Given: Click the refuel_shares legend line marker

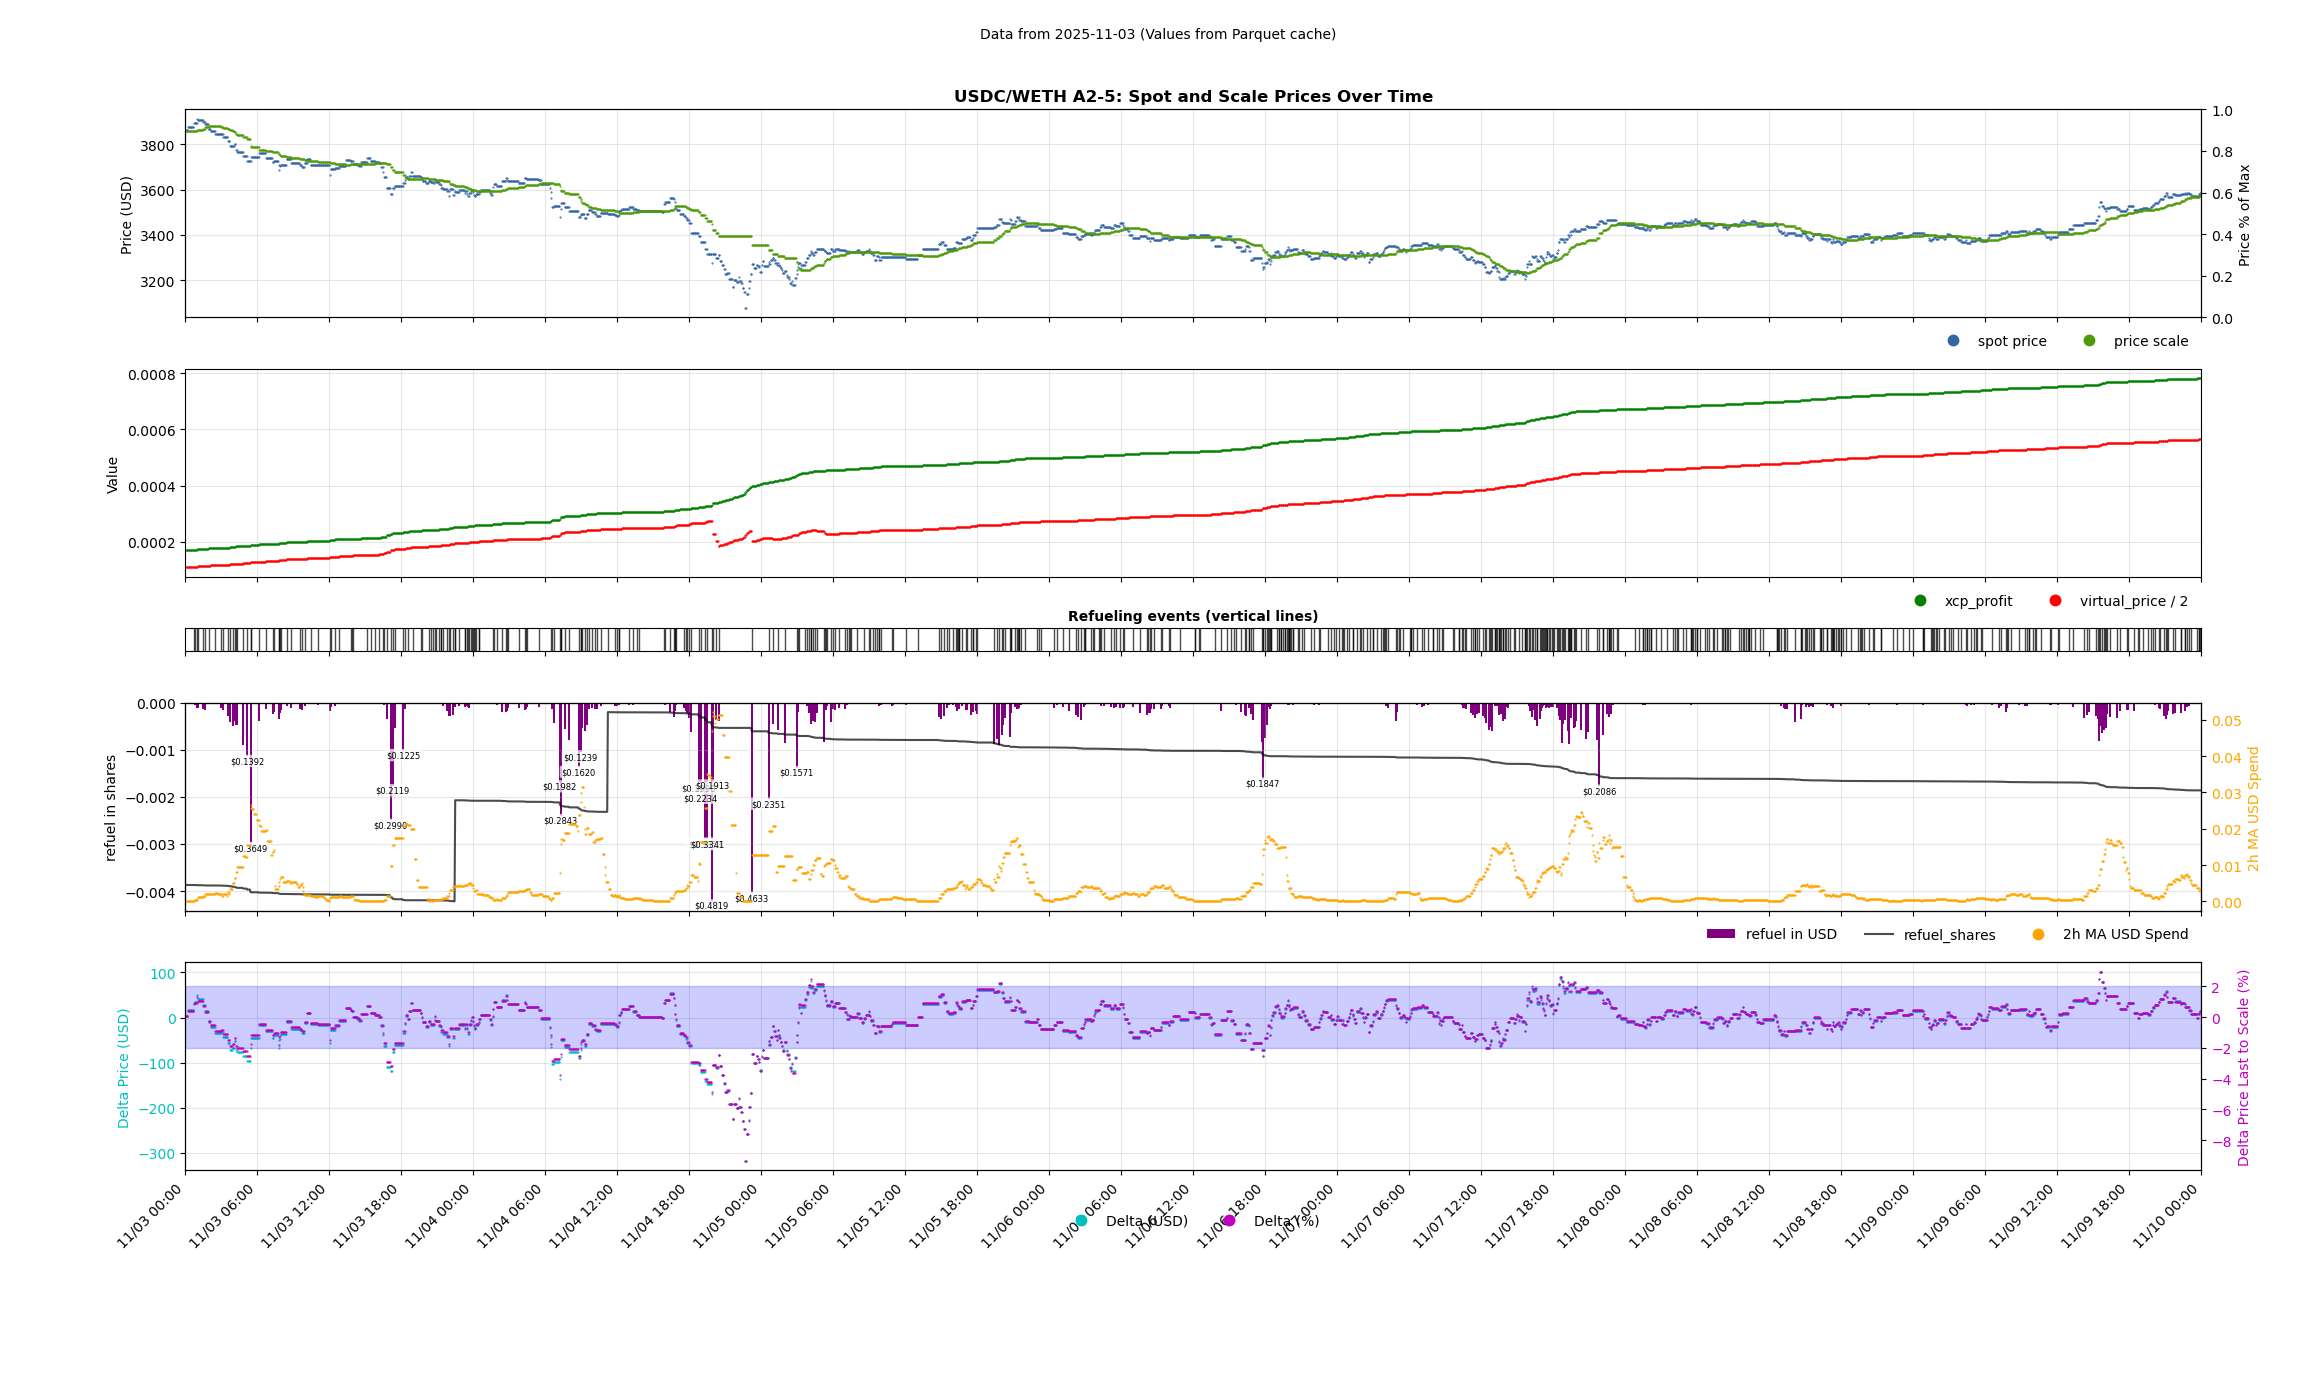Looking at the screenshot, I should (x=1879, y=934).
